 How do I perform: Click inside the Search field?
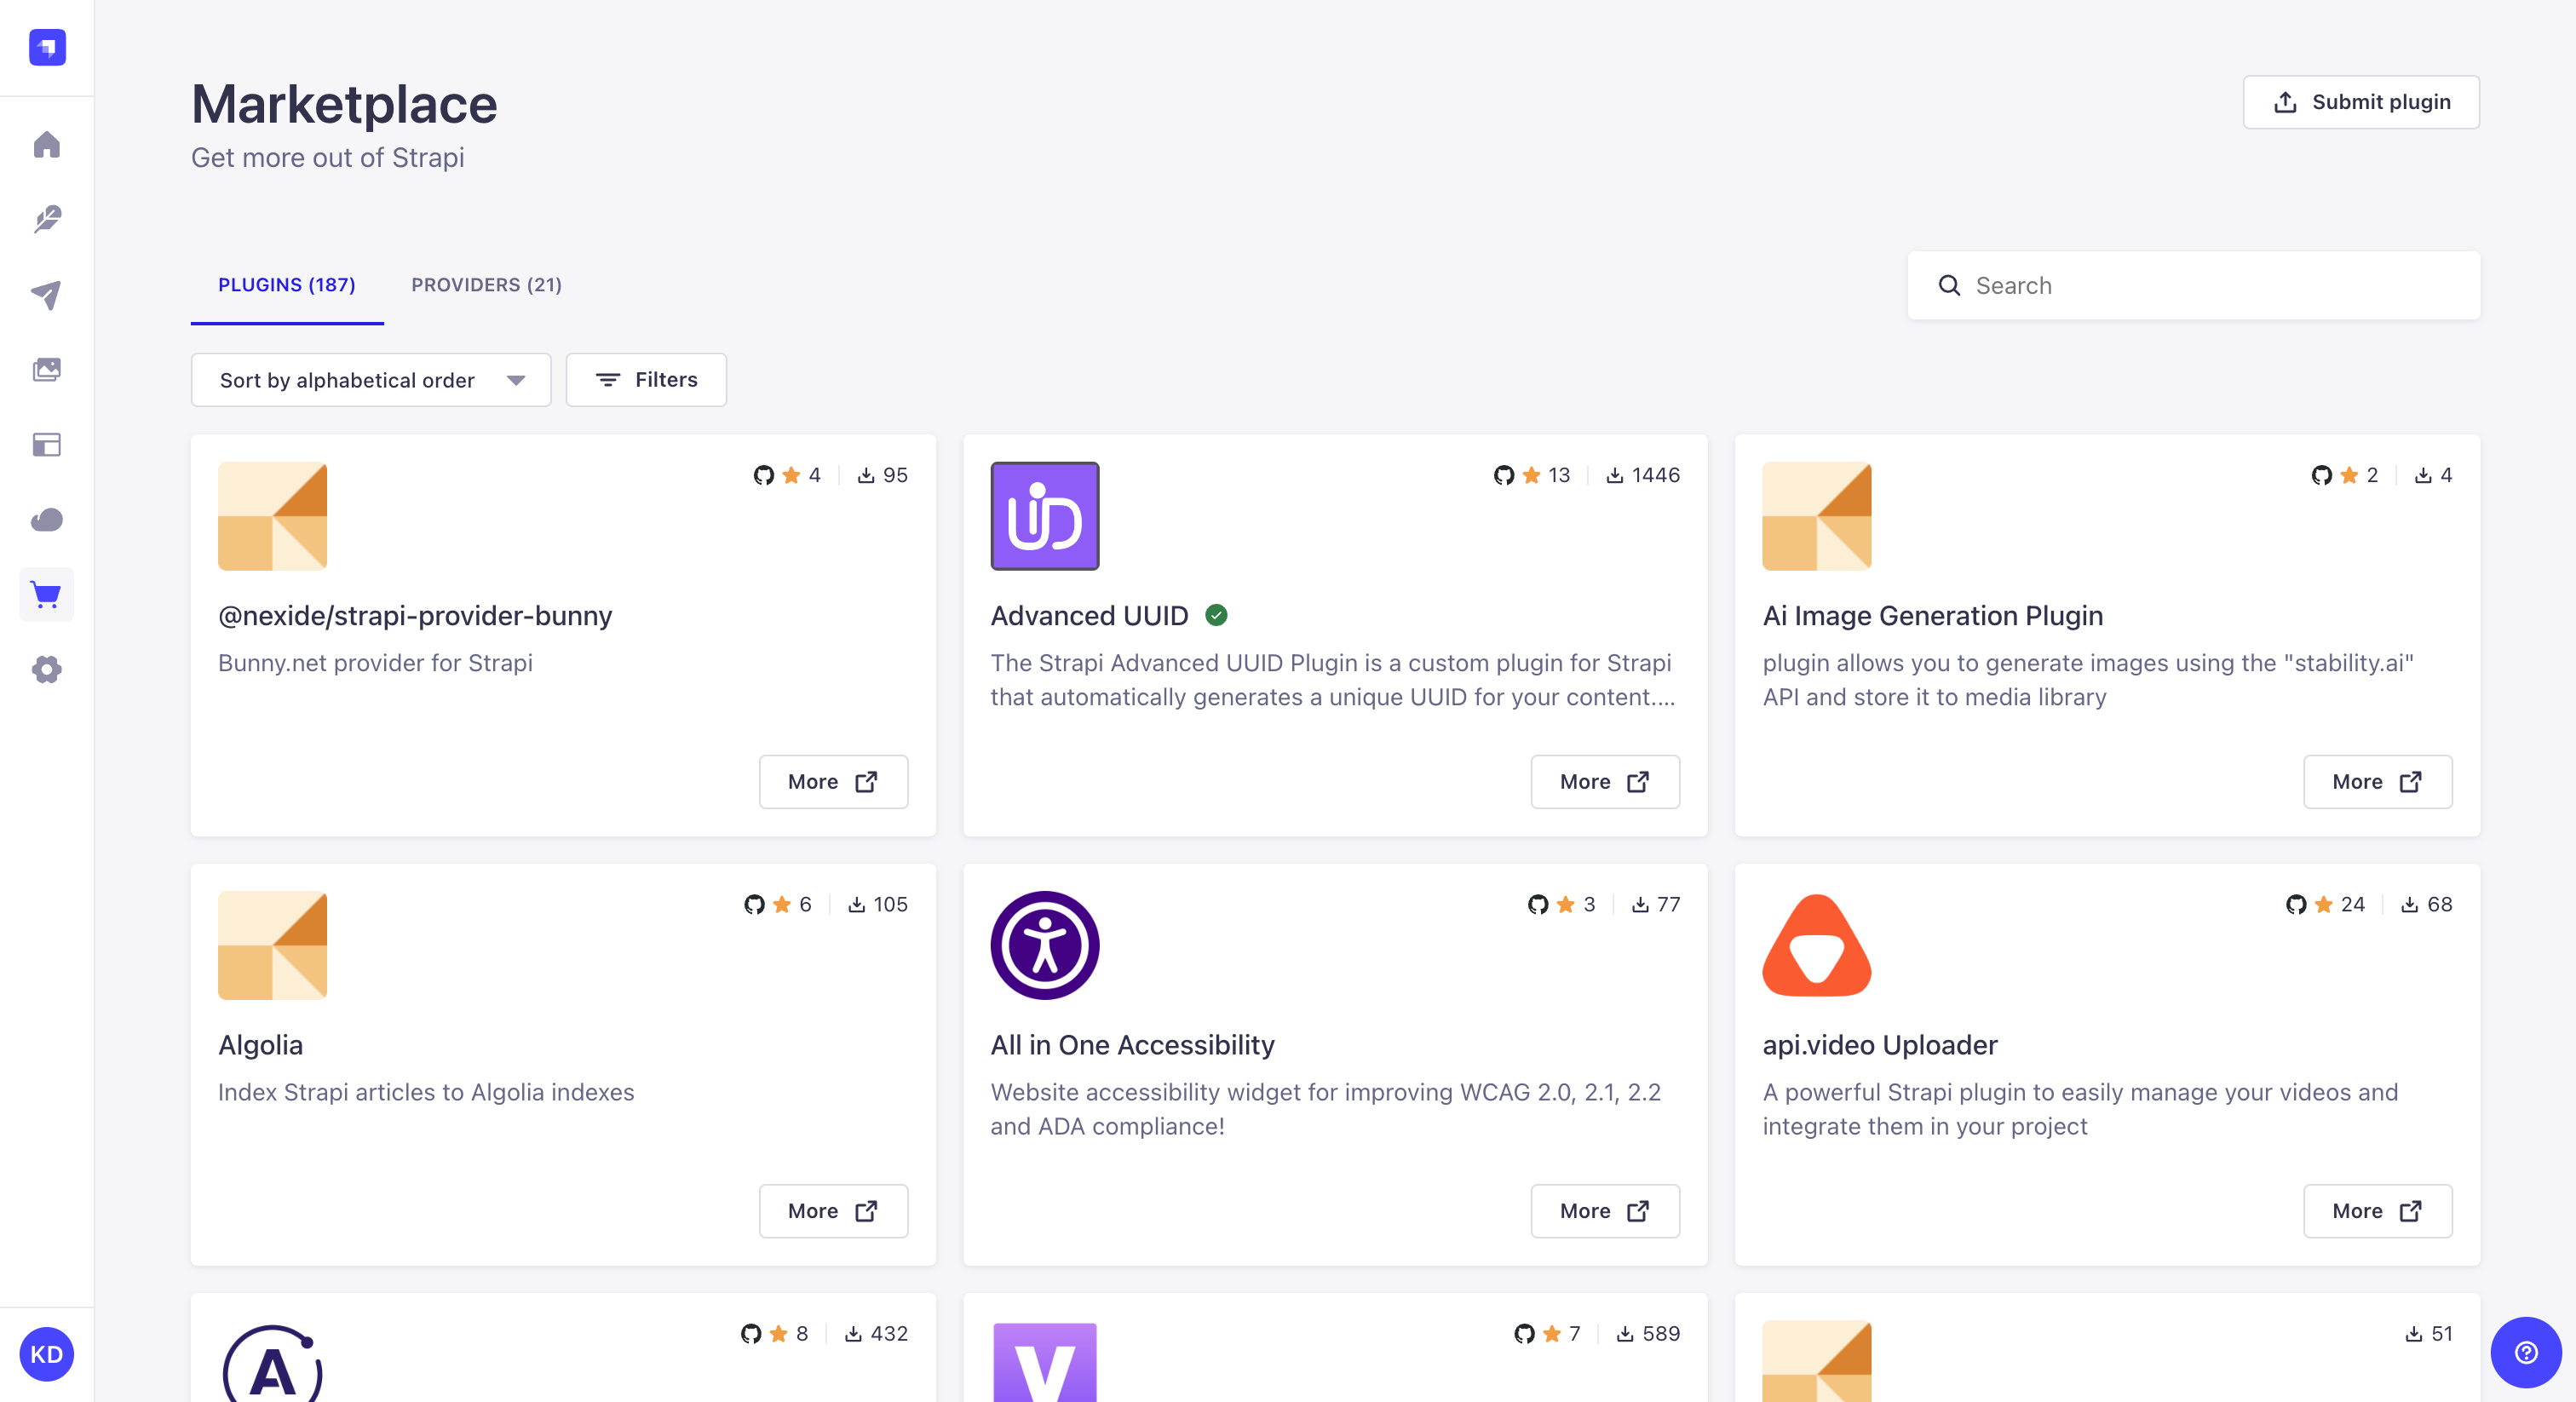2190,285
